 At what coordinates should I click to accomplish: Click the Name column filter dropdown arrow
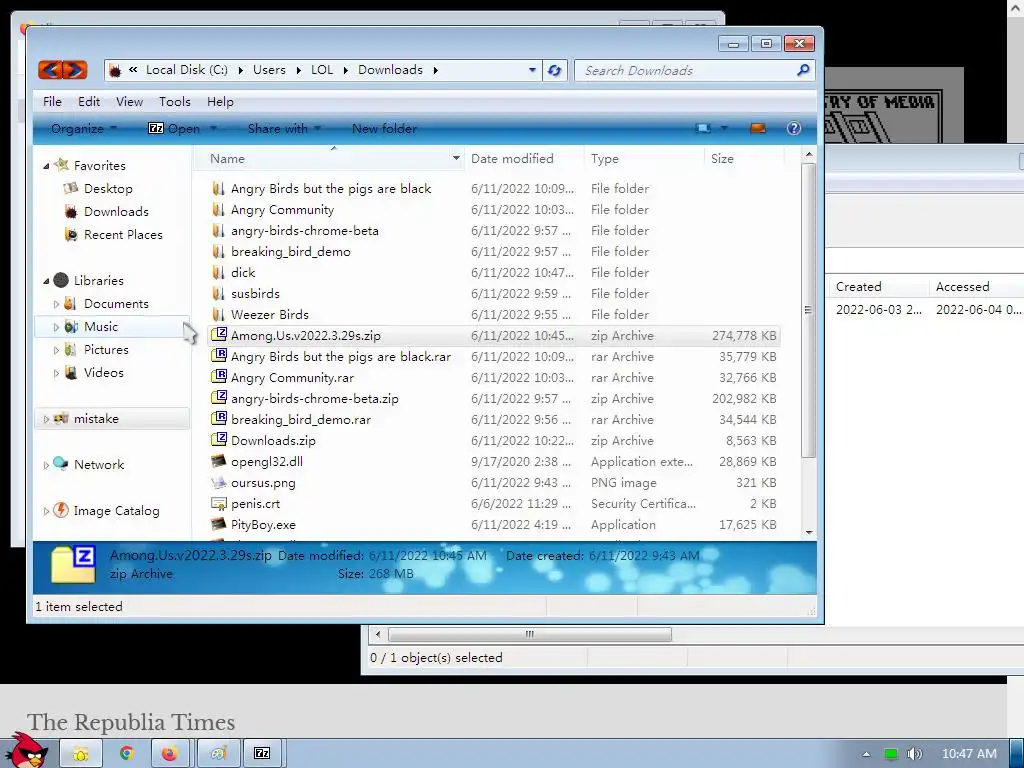[x=456, y=159]
